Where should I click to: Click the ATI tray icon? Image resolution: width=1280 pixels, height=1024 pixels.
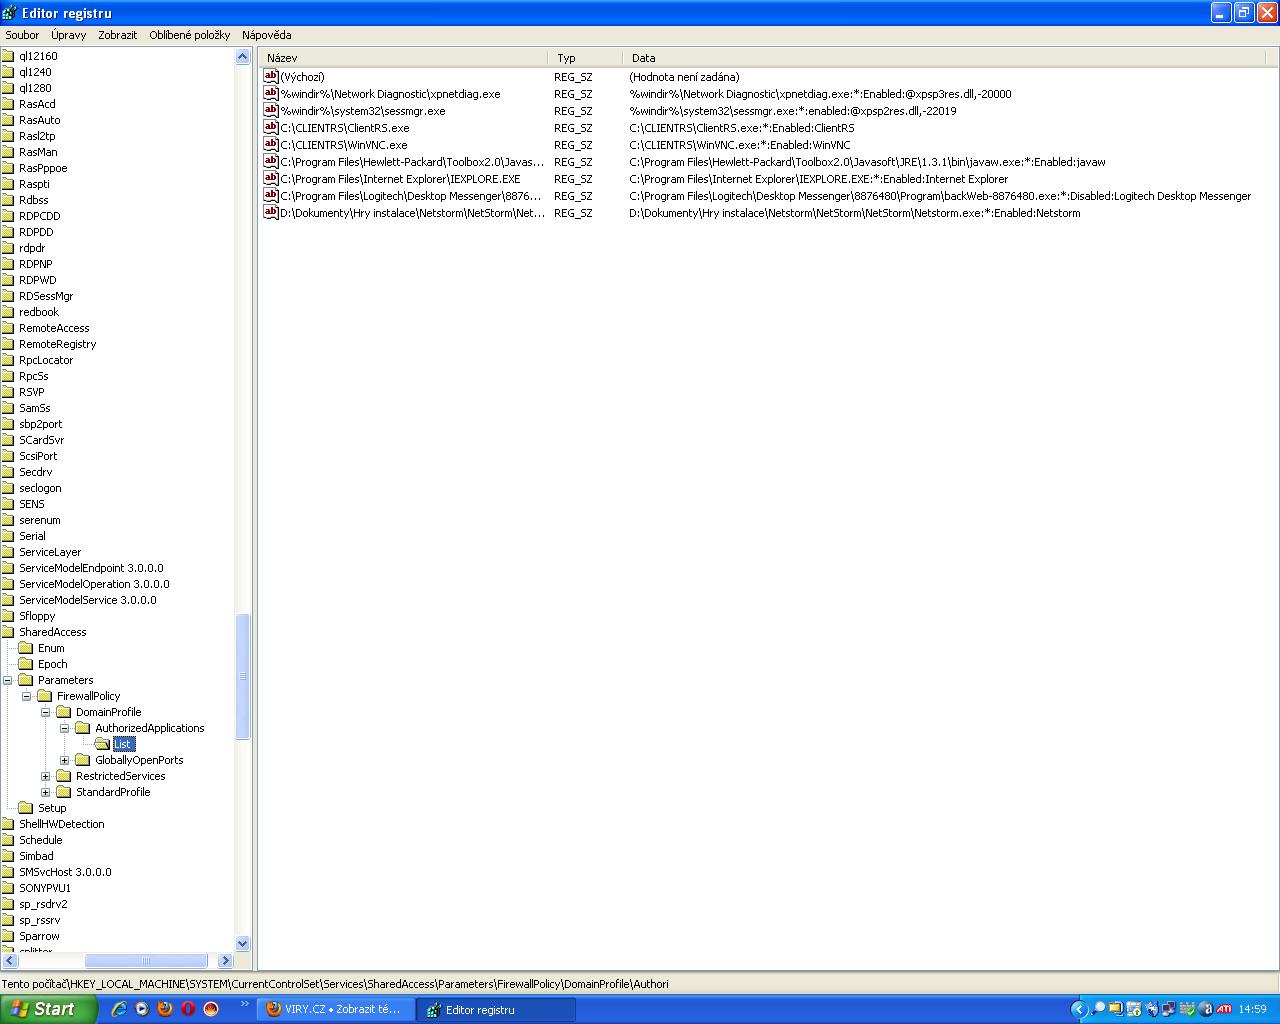pyautogui.click(x=1223, y=1009)
